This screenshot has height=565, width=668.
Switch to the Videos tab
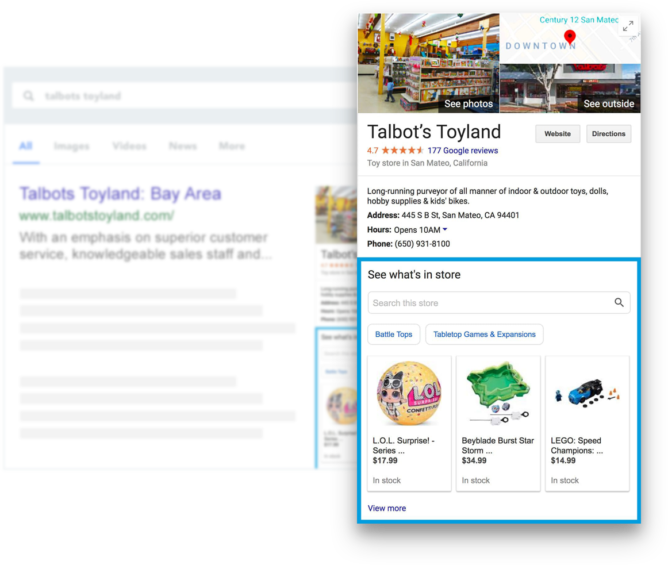(130, 146)
